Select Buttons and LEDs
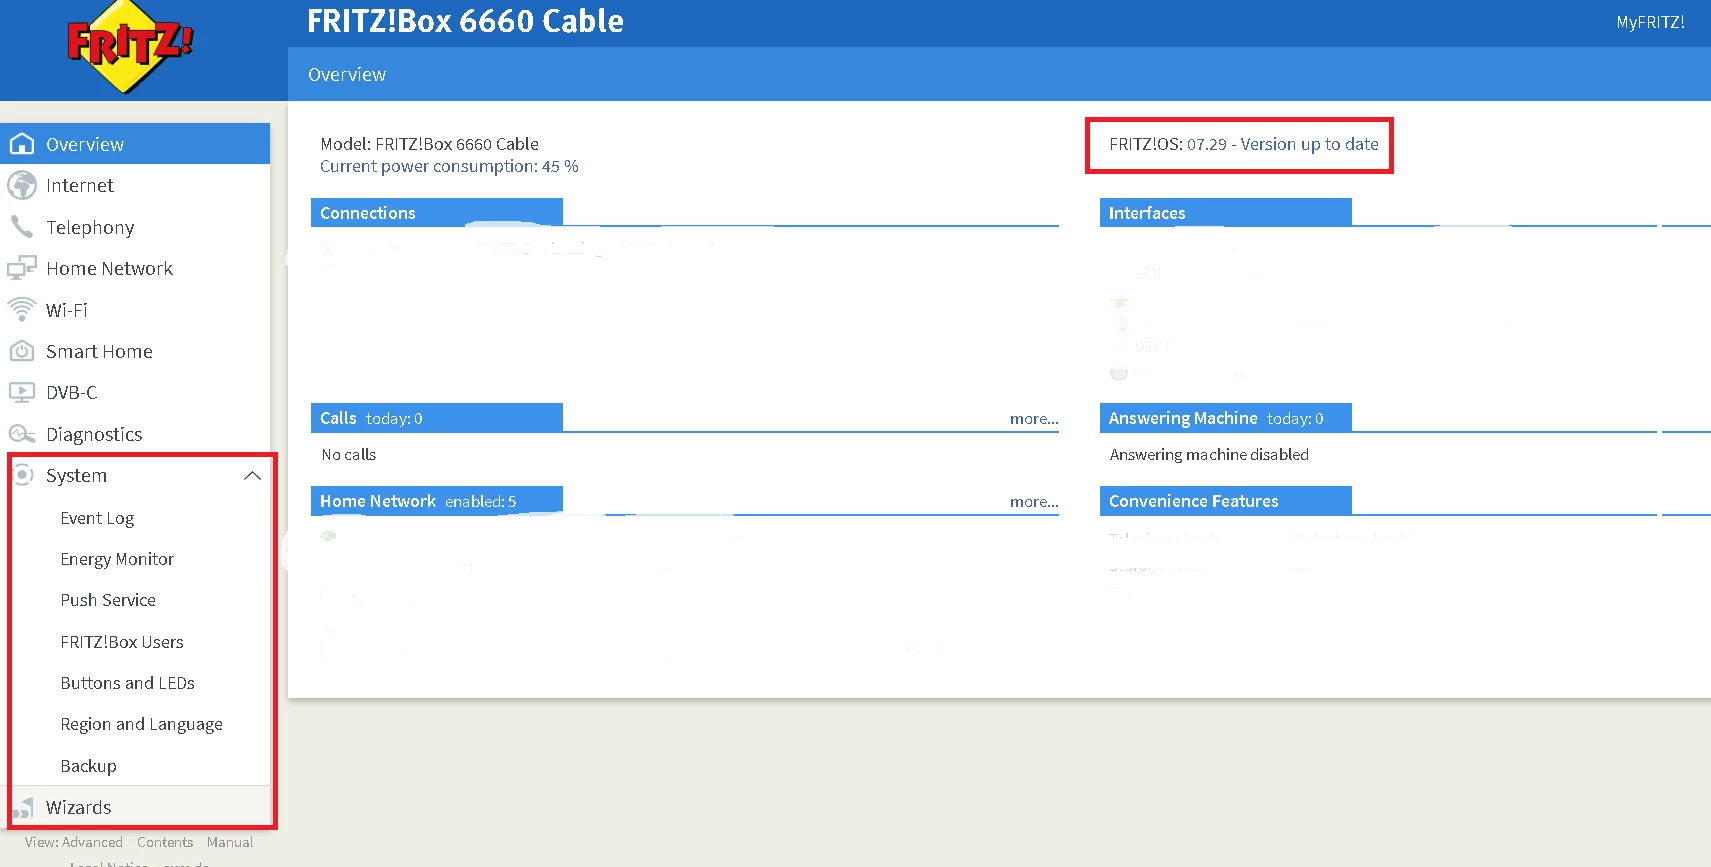 click(x=127, y=683)
